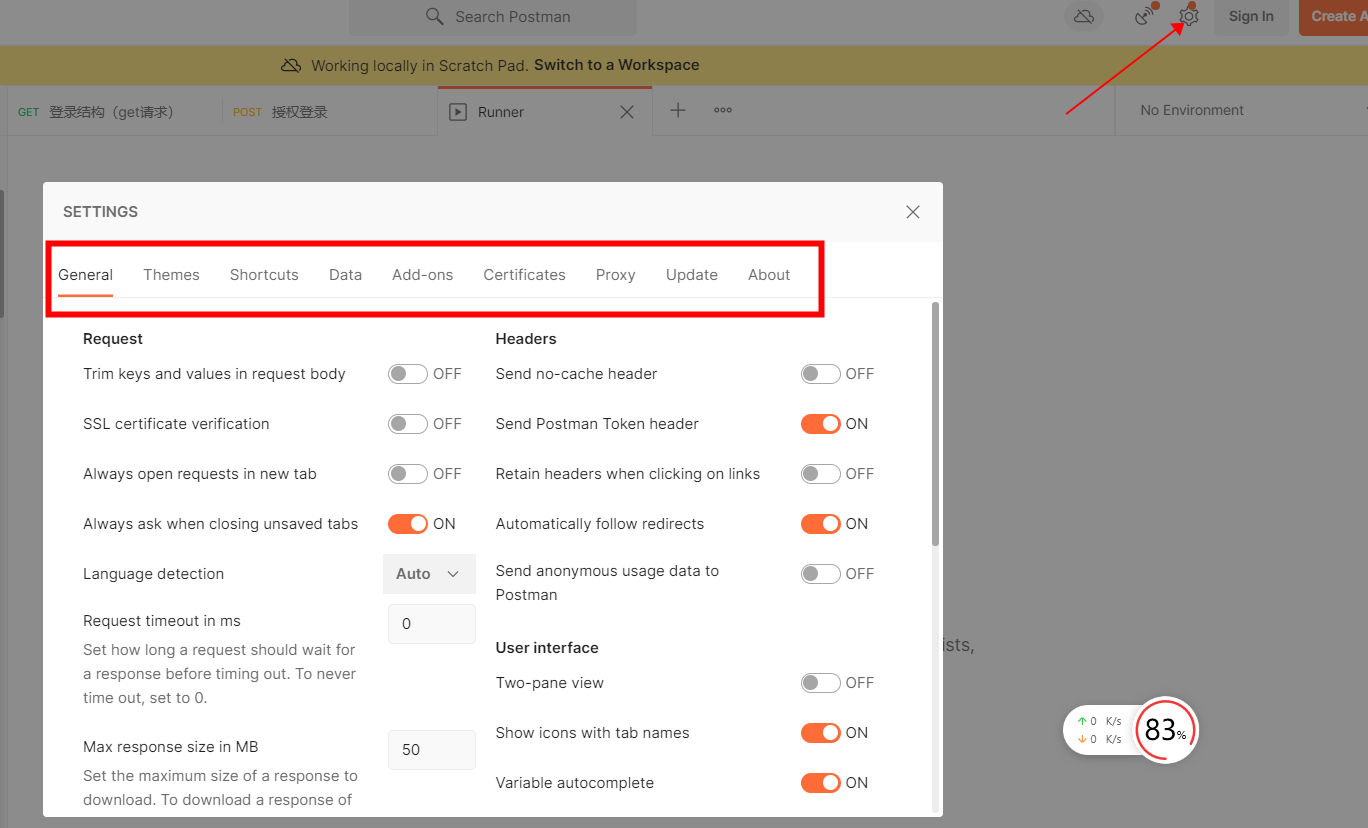Open the POST 授权登录 request tab

pos(330,112)
